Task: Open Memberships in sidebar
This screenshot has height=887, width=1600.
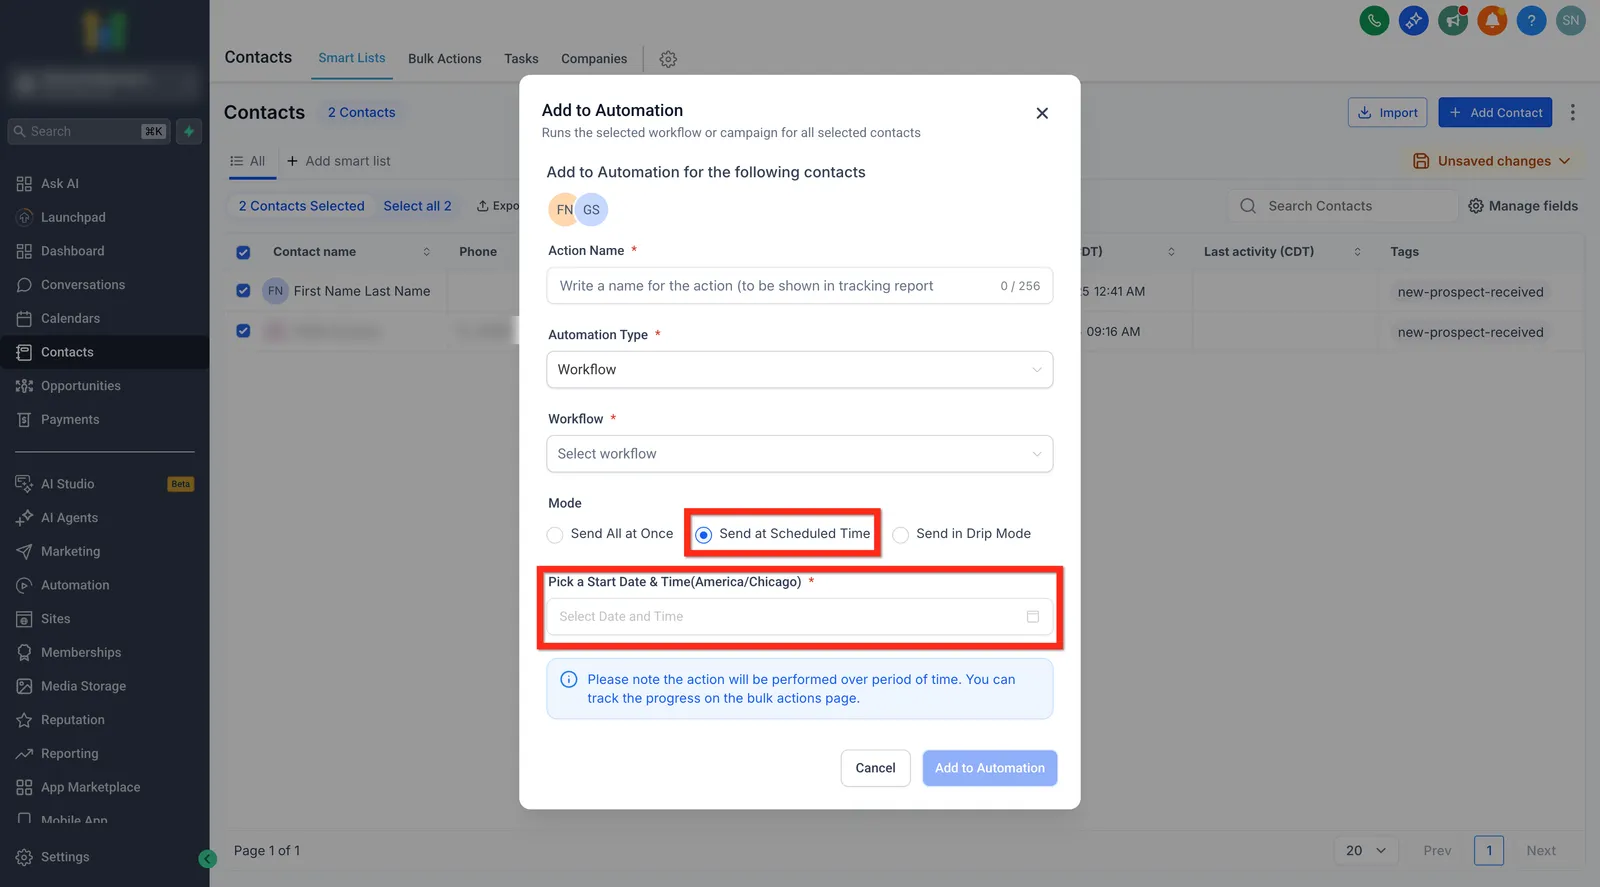Action: tap(81, 652)
